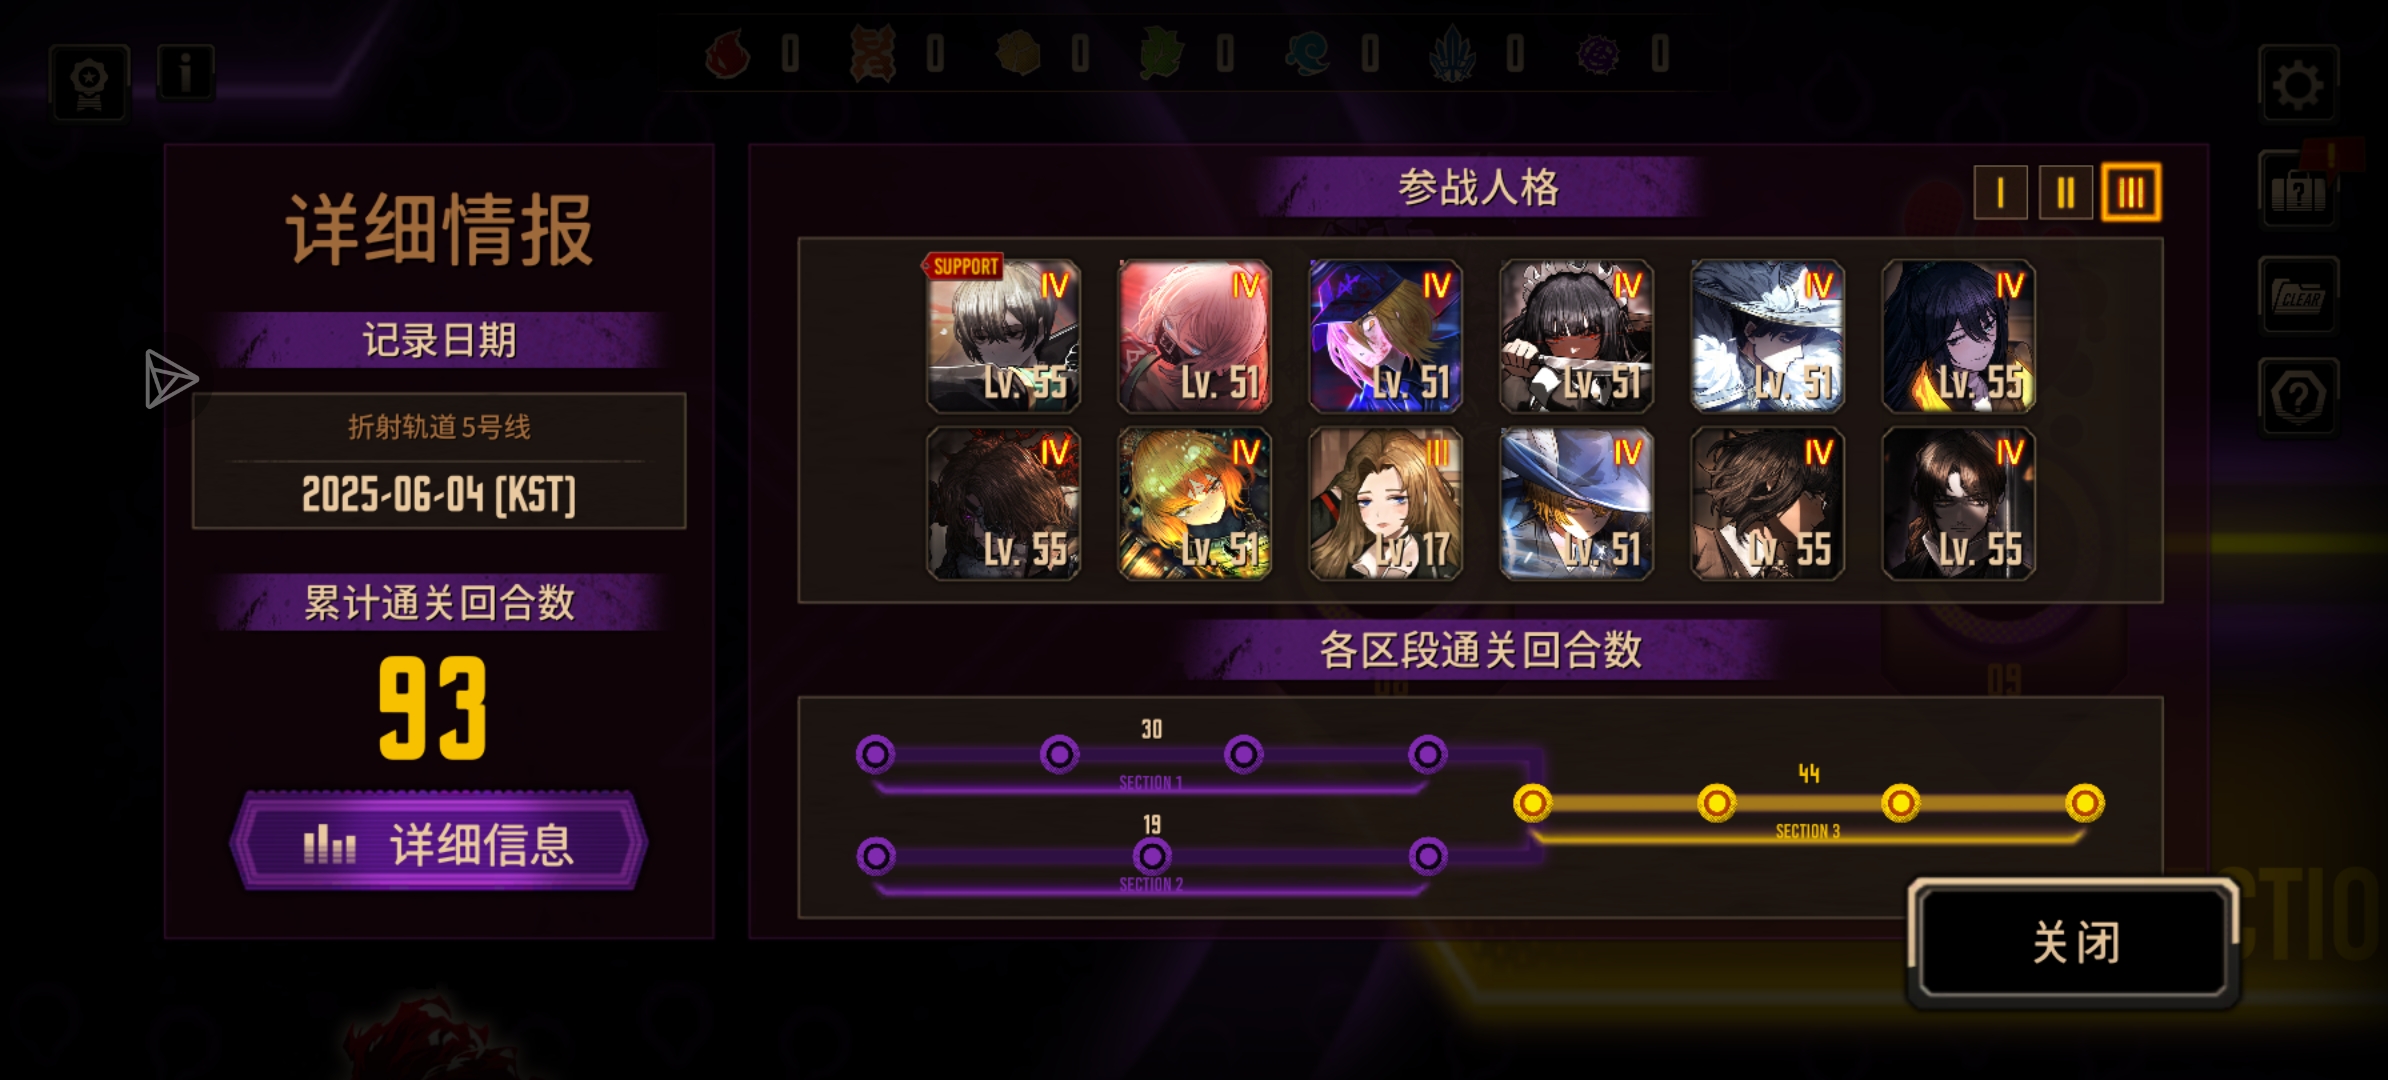Screen dimensions: 2388x1080
Task: Select team record tab I
Action: pyautogui.click(x=2000, y=192)
